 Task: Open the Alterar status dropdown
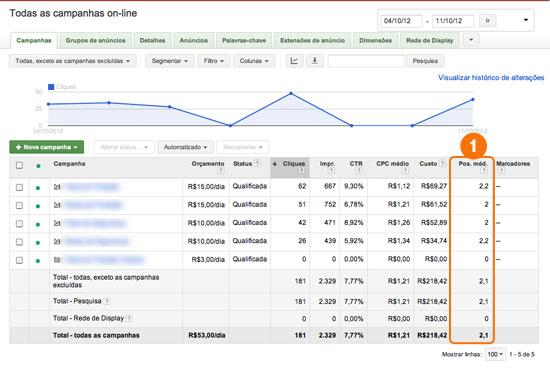pos(124,147)
